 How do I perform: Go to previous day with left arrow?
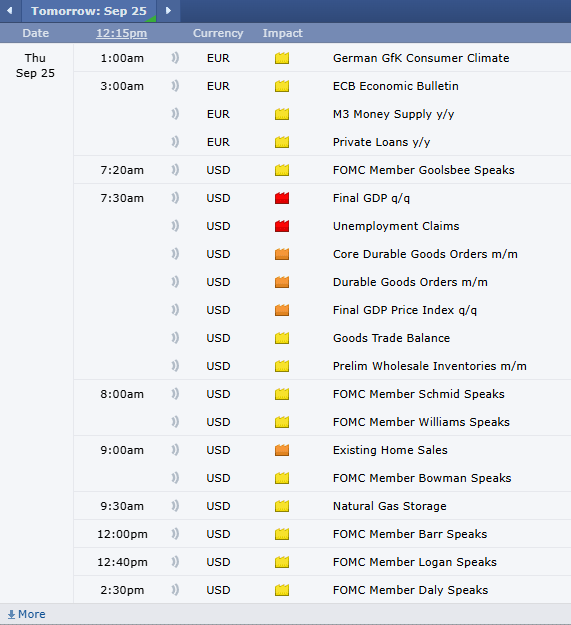point(10,11)
